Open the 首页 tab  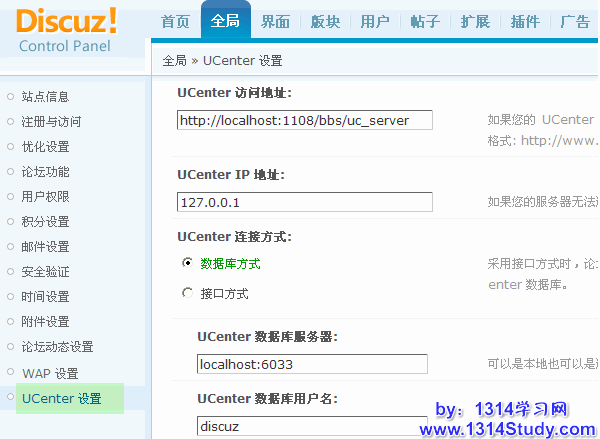(x=175, y=22)
